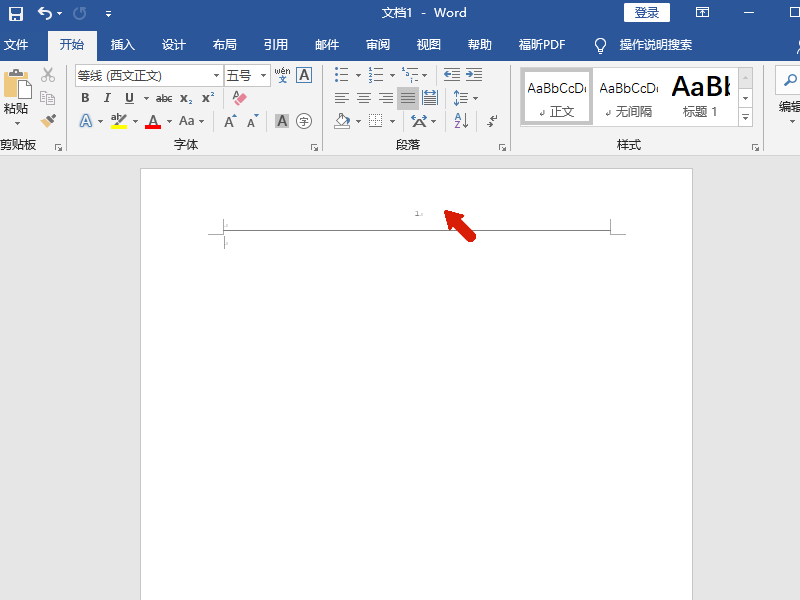Screen dimensions: 800x600
Task: Open highlight color dropdown arrow
Action: tap(135, 121)
